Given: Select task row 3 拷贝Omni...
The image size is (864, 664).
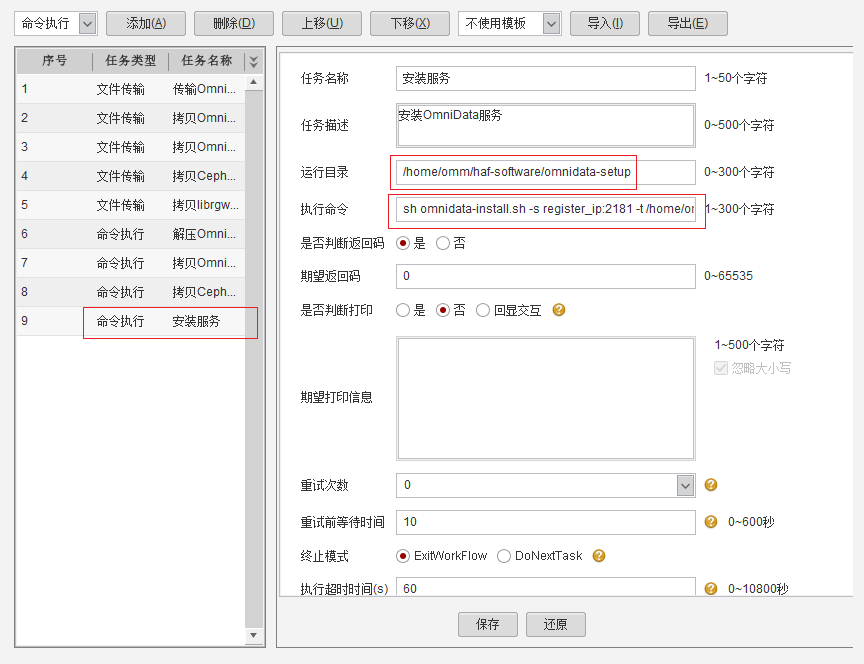Looking at the screenshot, I should [131, 147].
